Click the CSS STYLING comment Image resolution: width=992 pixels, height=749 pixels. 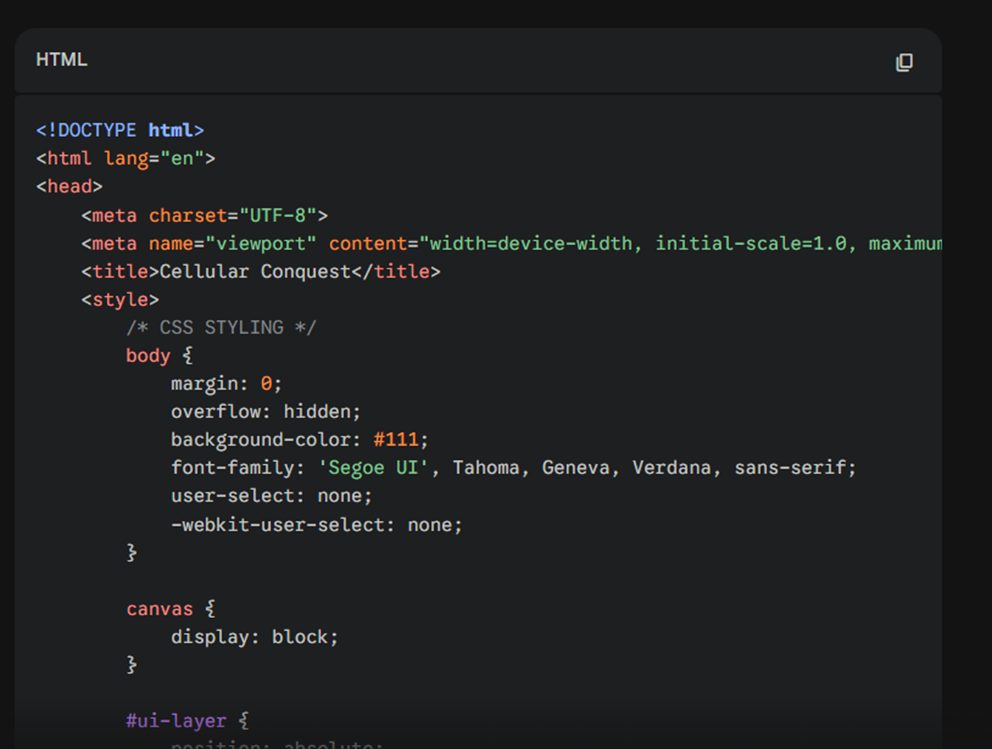(222, 326)
